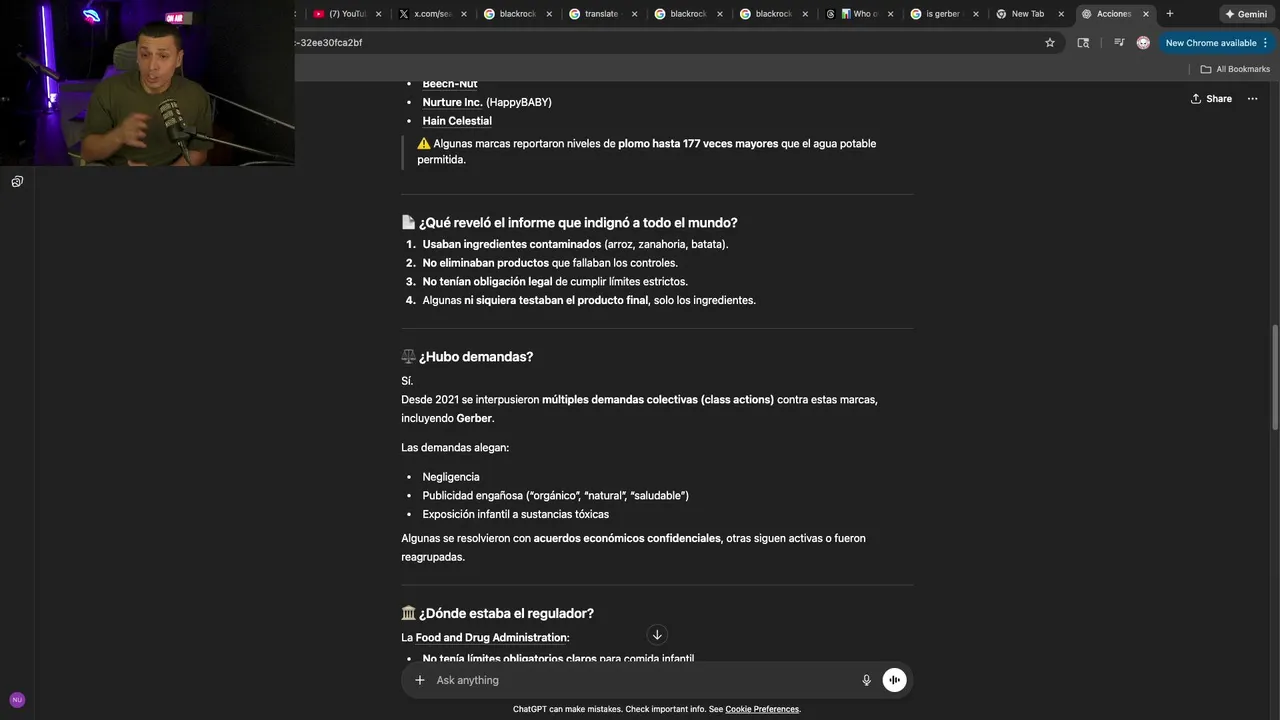The height and width of the screenshot is (720, 1280).
Task: Click the scroll-to-bottom arrow button
Action: tap(657, 635)
